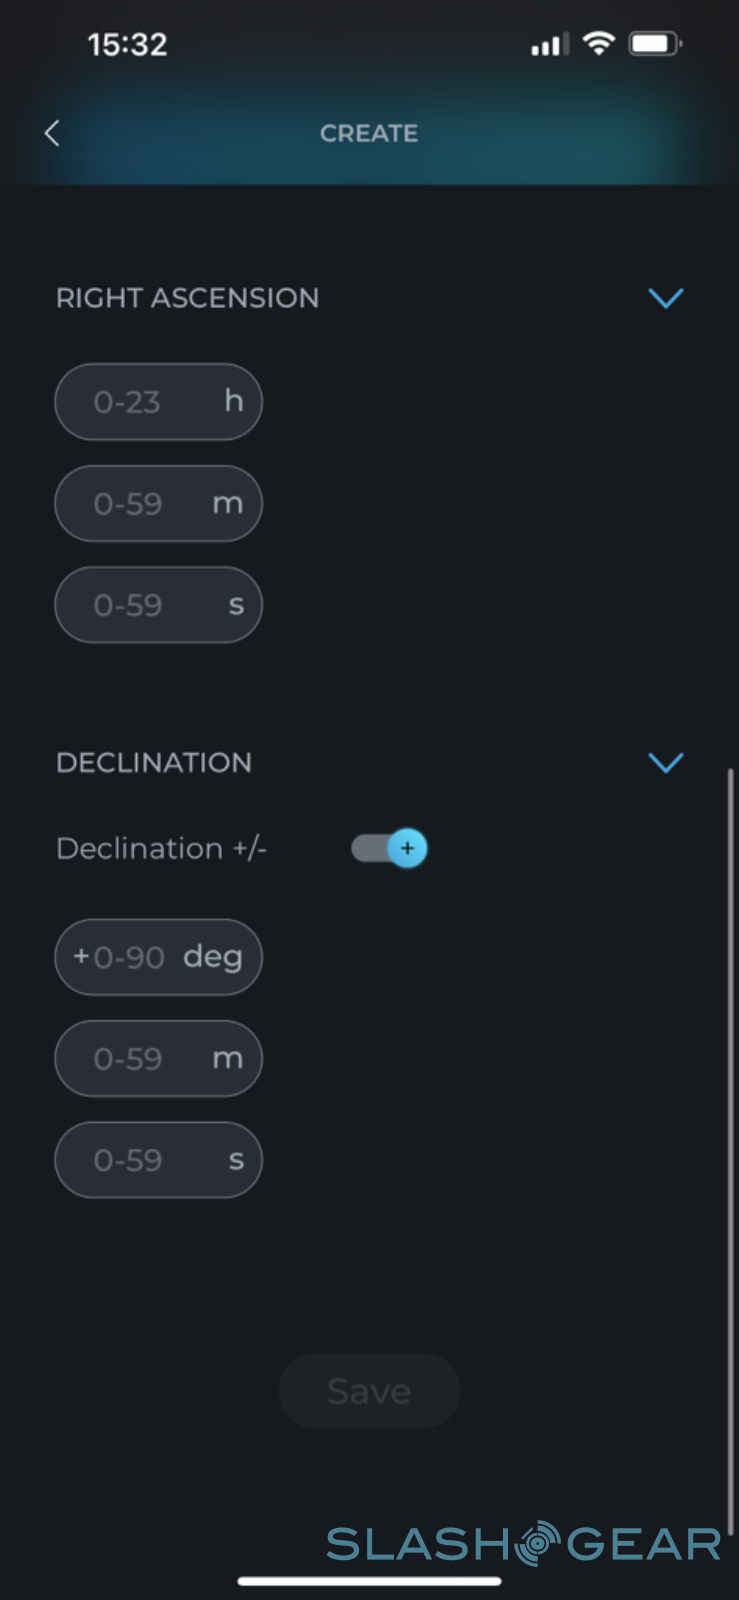This screenshot has width=739, height=1600.
Task: Focus the Declination arcminutes field
Action: (158, 1059)
